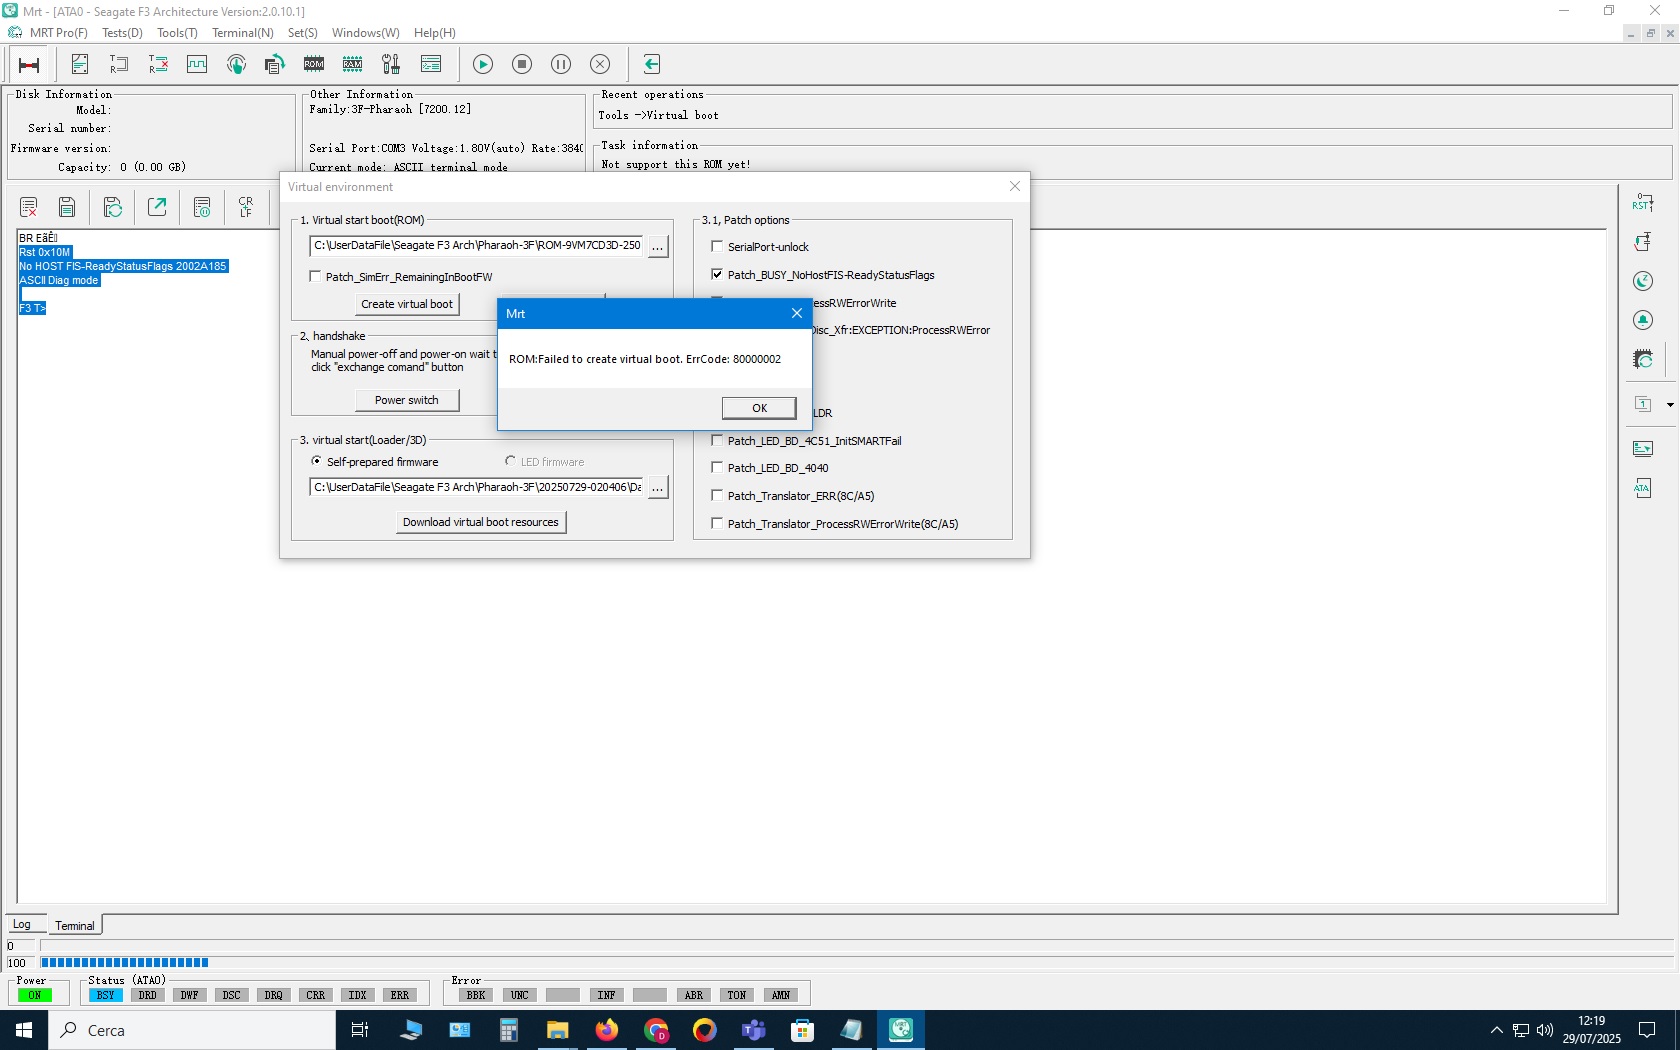This screenshot has height=1050, width=1680.
Task: Click the T/R icon with red X
Action: [x=158, y=64]
